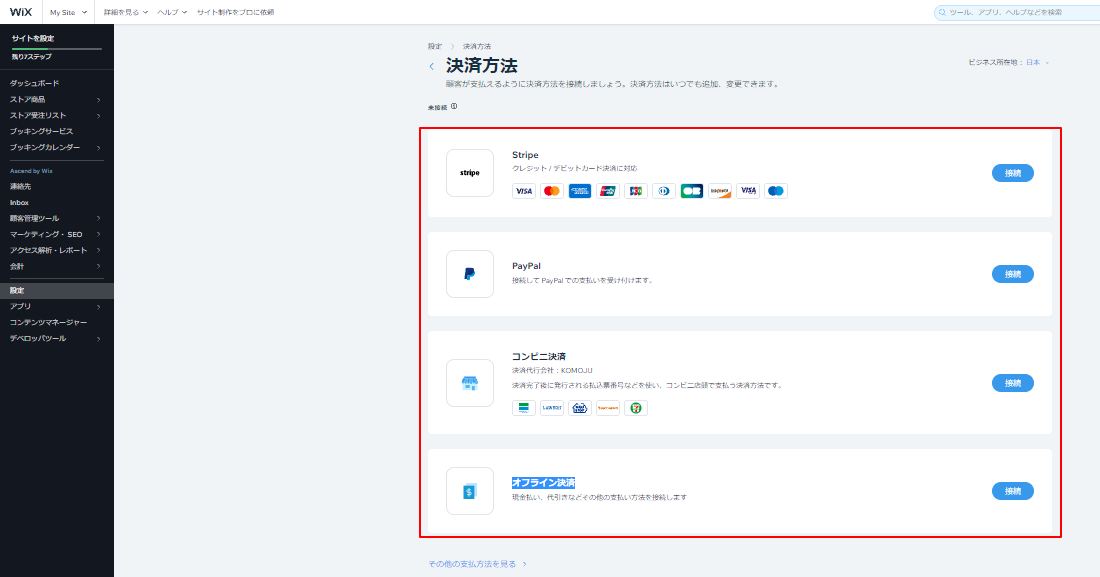Expand the ストア商品 sidebar submenu
Image resolution: width=1100 pixels, height=577 pixels.
click(x=98, y=99)
